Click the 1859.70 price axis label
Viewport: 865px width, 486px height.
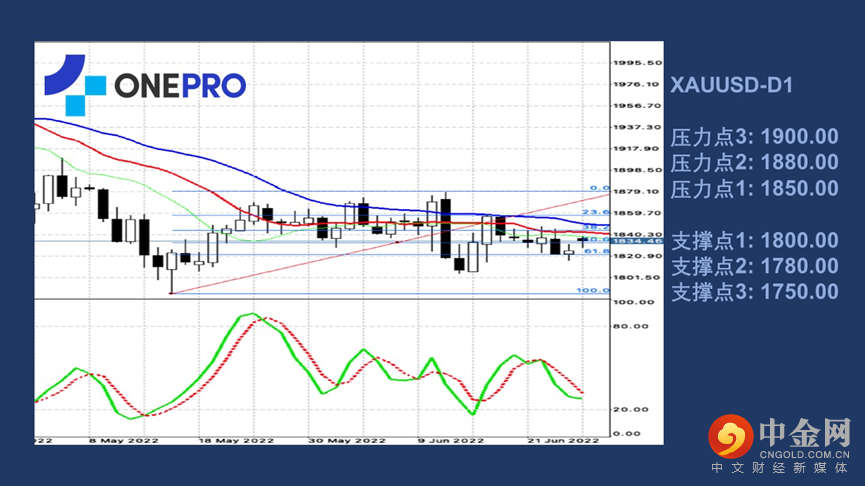[637, 213]
